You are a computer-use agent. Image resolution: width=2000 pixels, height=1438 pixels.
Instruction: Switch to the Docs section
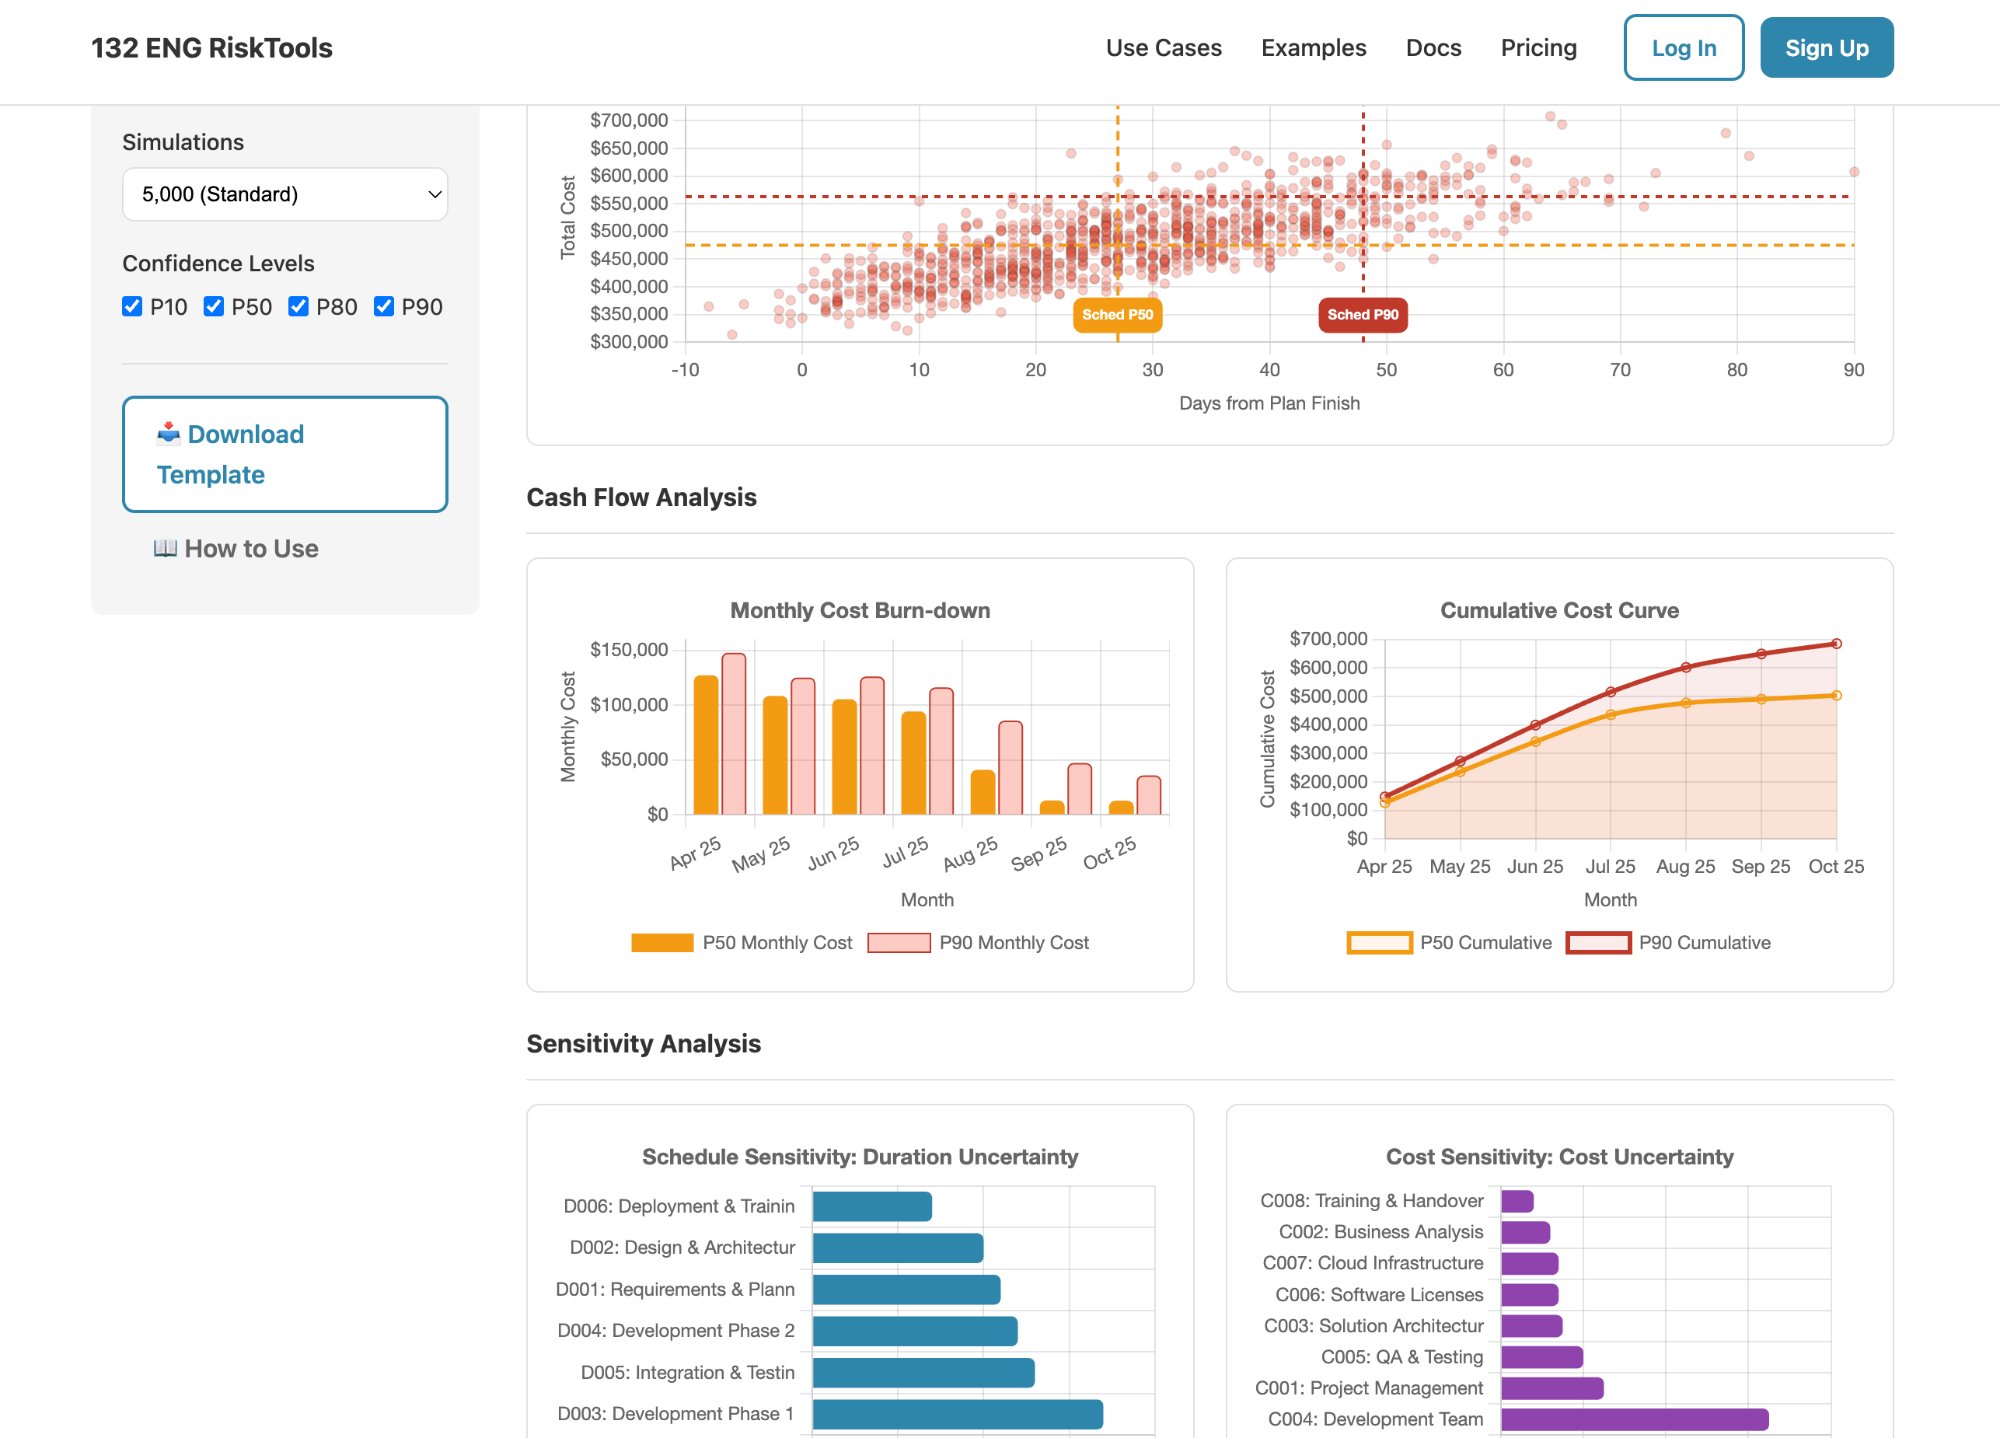[x=1433, y=47]
